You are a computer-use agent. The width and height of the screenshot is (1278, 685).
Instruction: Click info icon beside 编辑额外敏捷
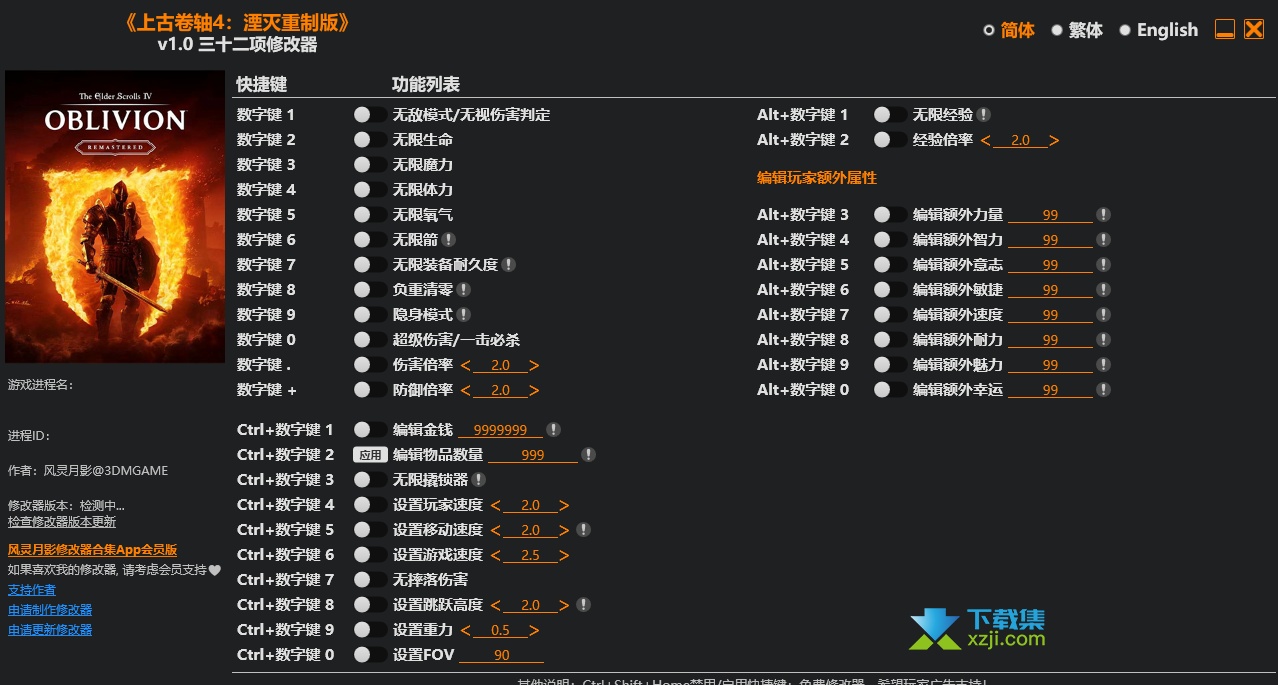click(1104, 290)
